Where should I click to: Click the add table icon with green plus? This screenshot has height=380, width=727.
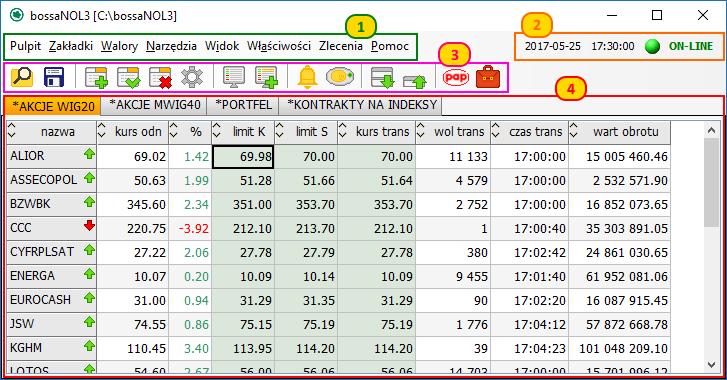click(x=96, y=77)
